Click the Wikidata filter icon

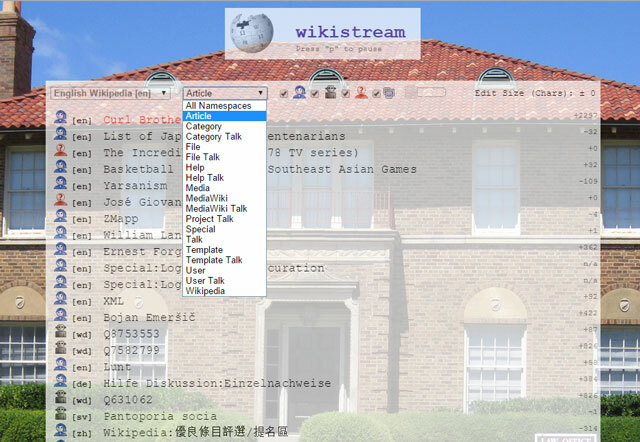[x=389, y=93]
